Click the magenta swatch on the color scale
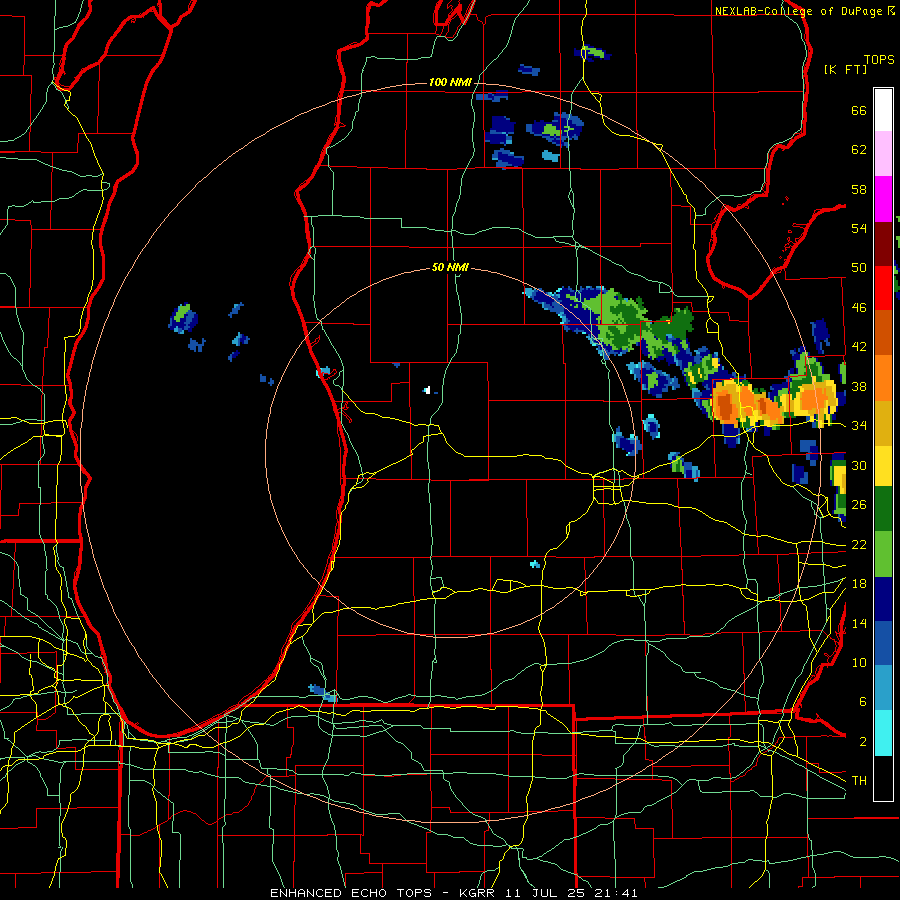The height and width of the screenshot is (900, 900). point(883,199)
